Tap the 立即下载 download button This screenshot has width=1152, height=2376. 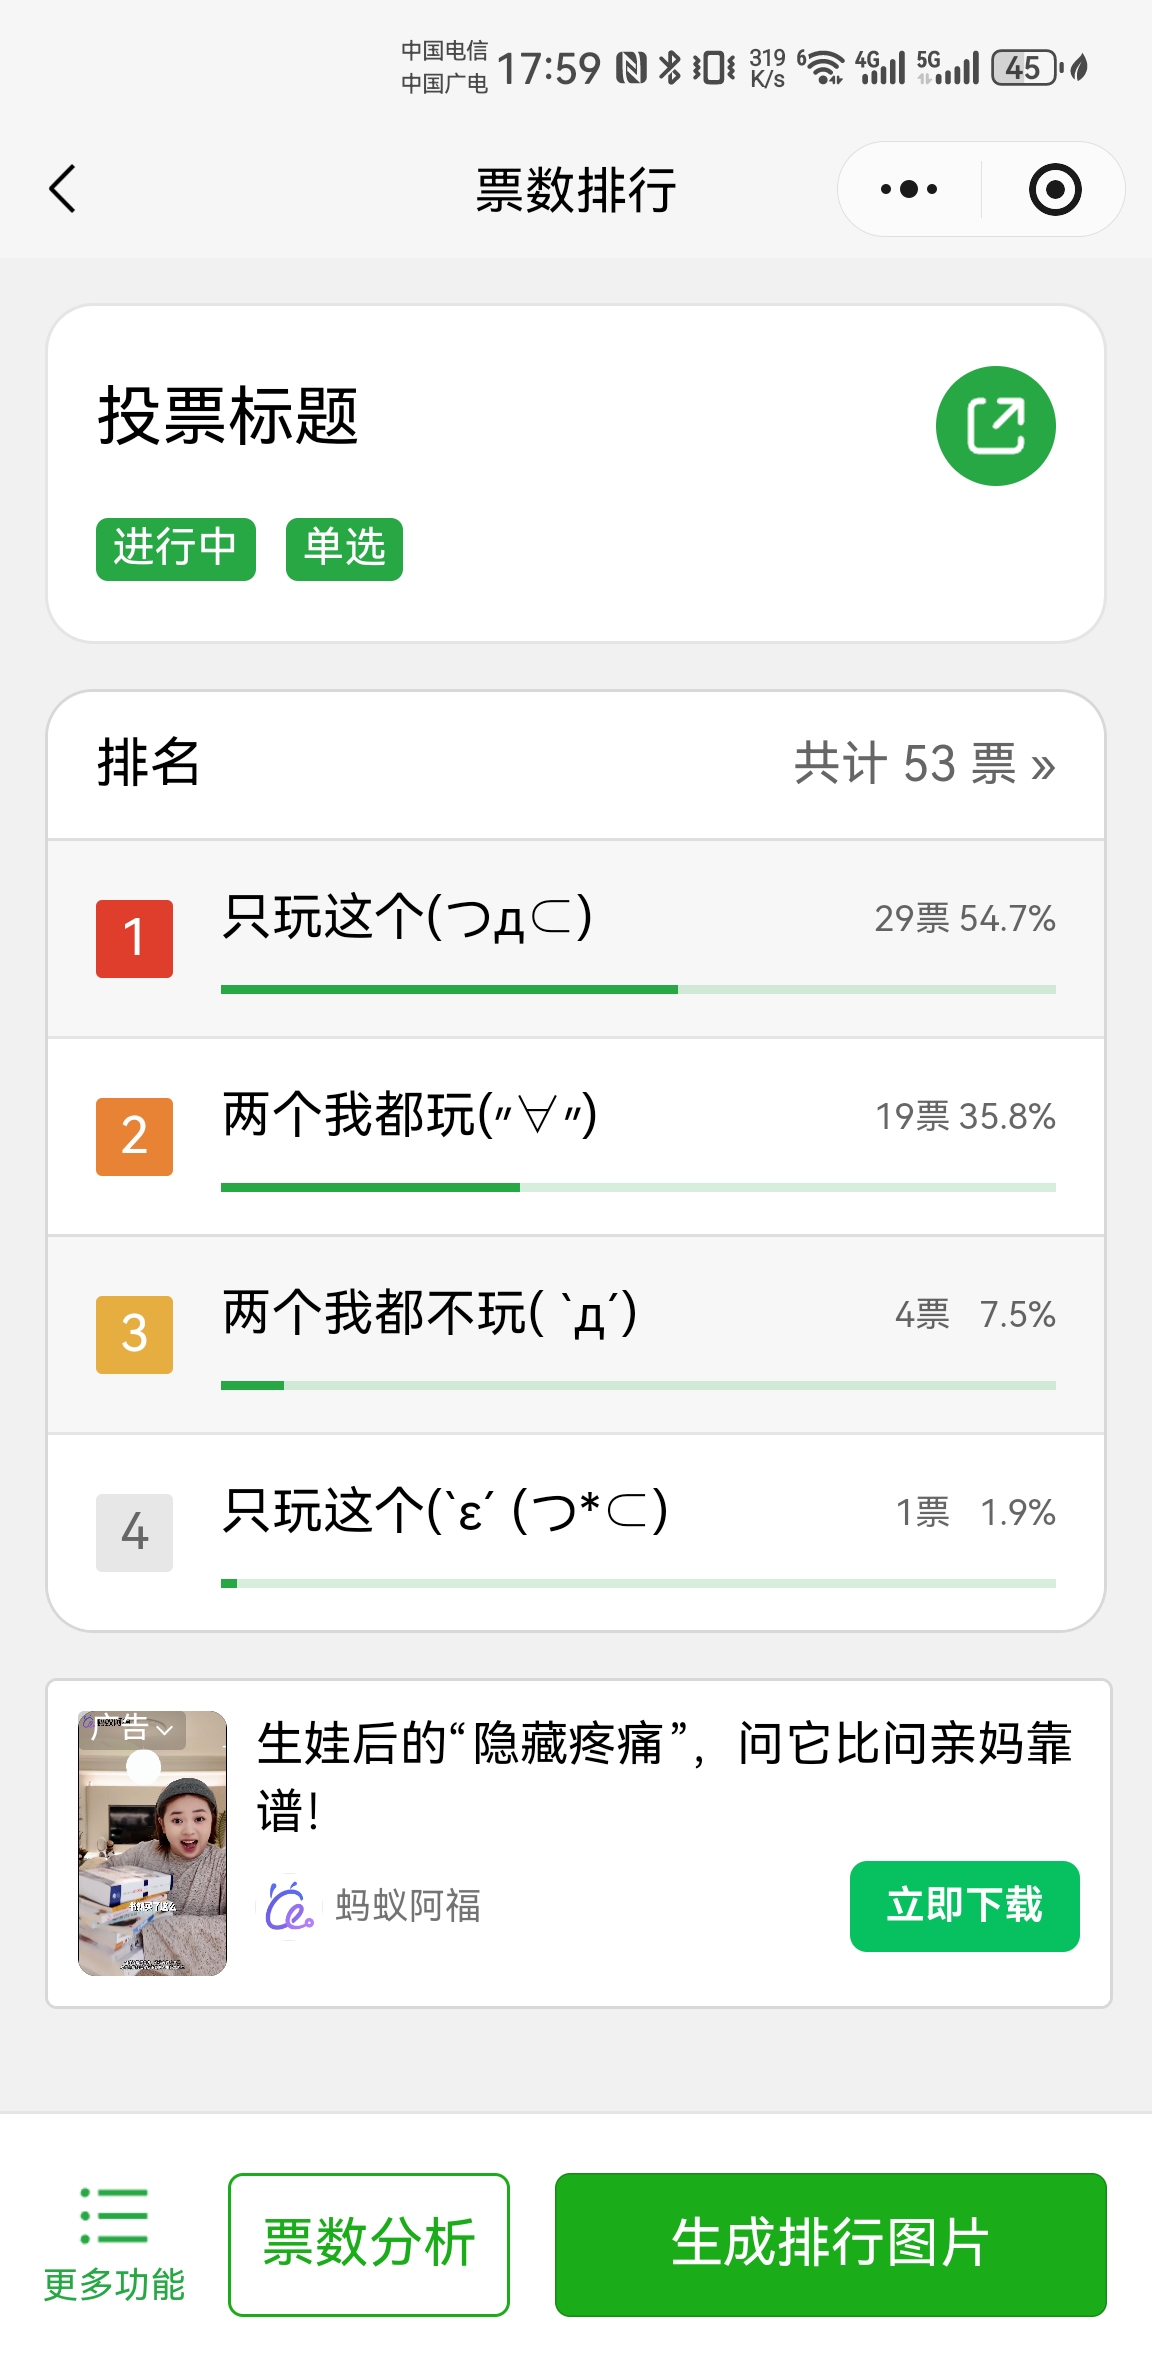(x=964, y=1906)
